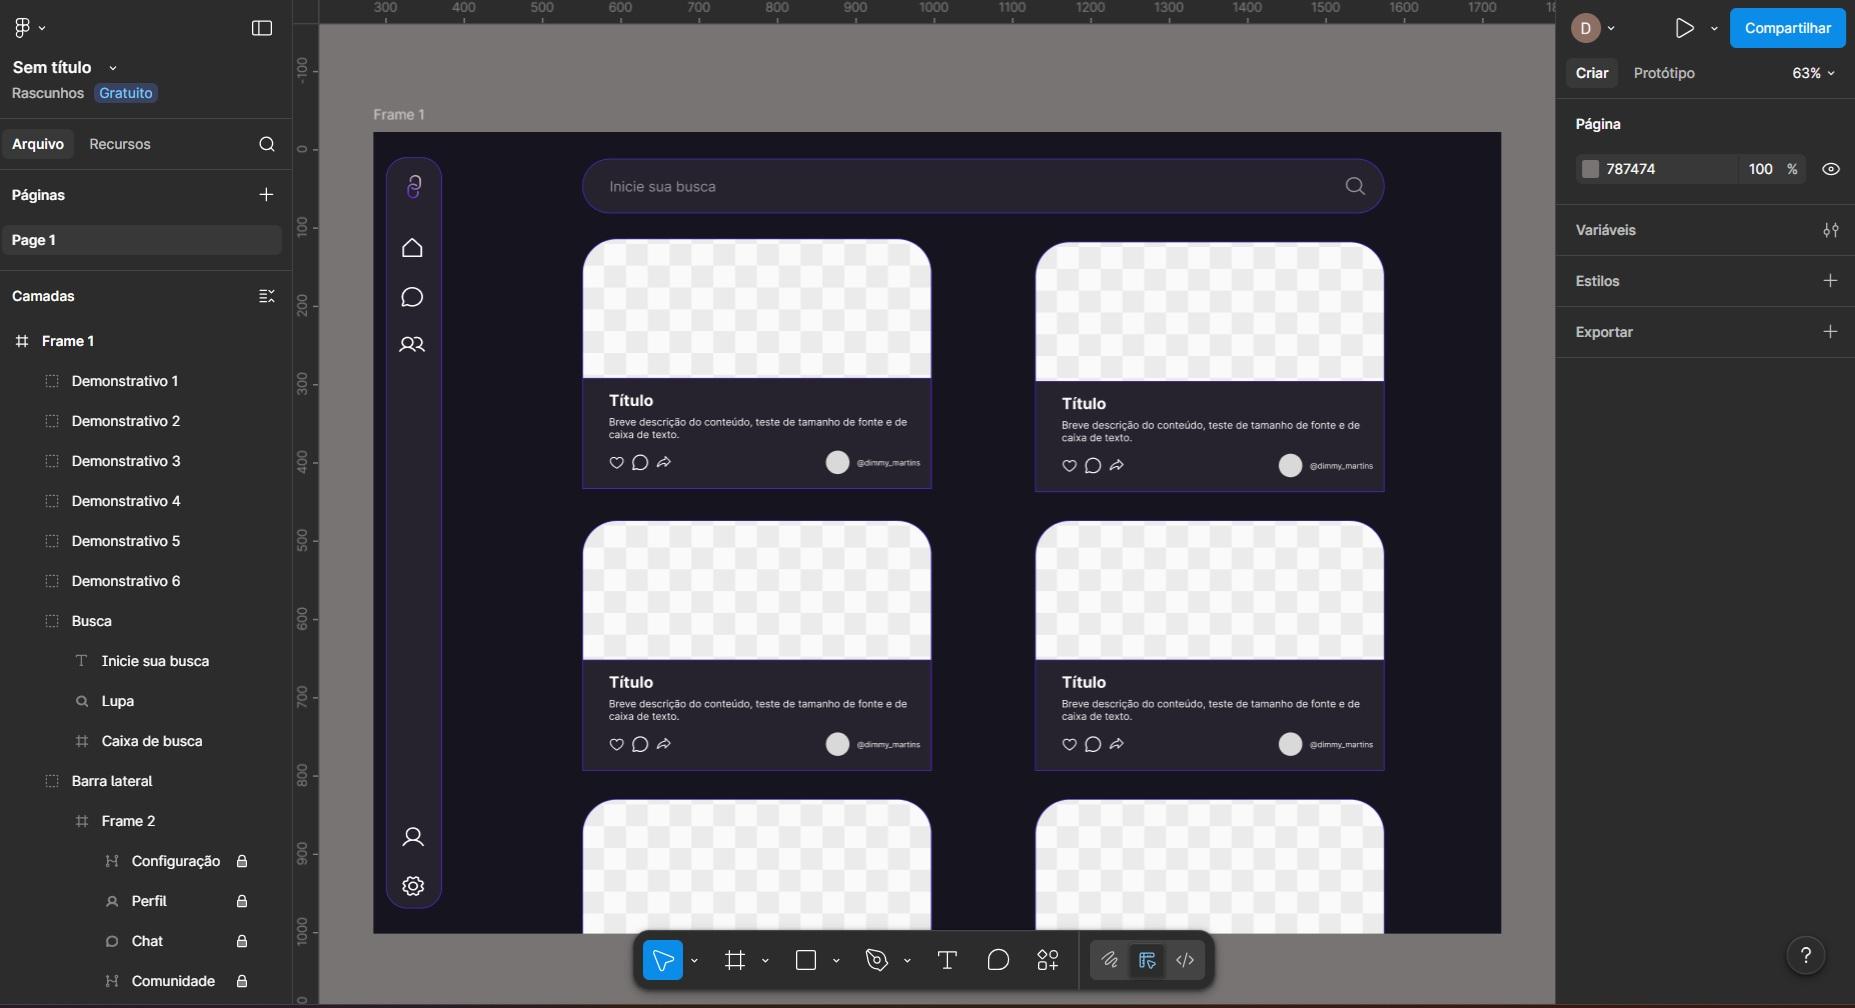Click the profile icon in canvas sidebar

413,837
